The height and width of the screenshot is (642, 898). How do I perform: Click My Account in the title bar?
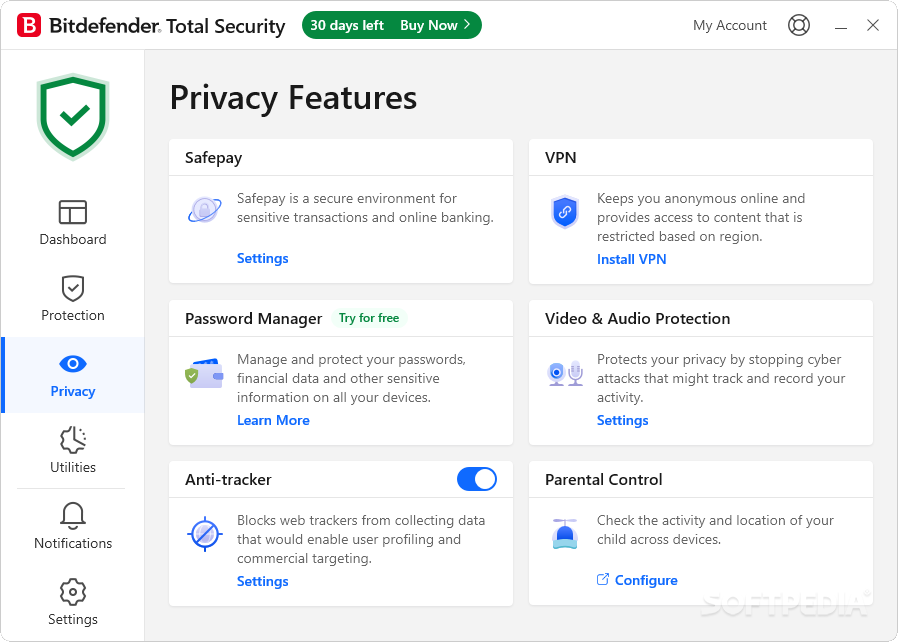pyautogui.click(x=729, y=25)
